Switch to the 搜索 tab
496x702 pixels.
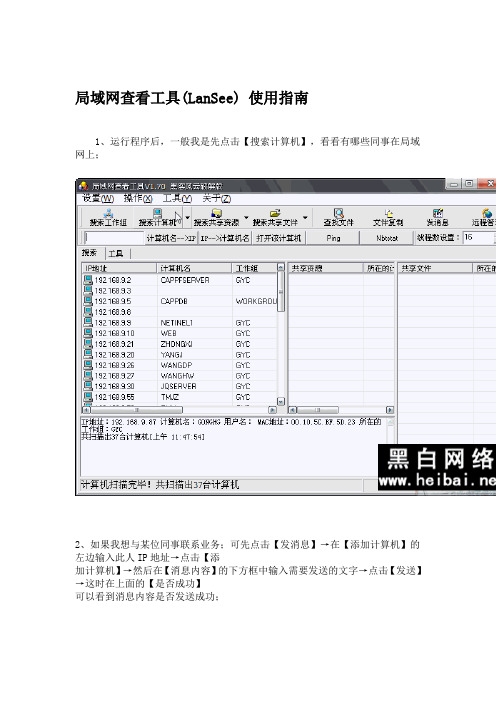pyautogui.click(x=89, y=253)
